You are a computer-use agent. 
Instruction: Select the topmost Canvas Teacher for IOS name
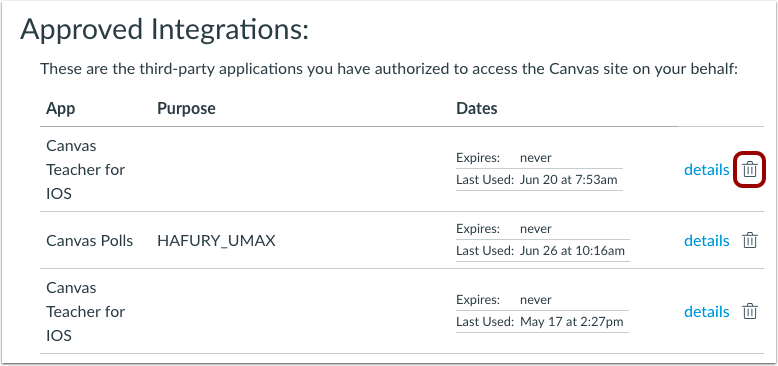[x=85, y=170]
